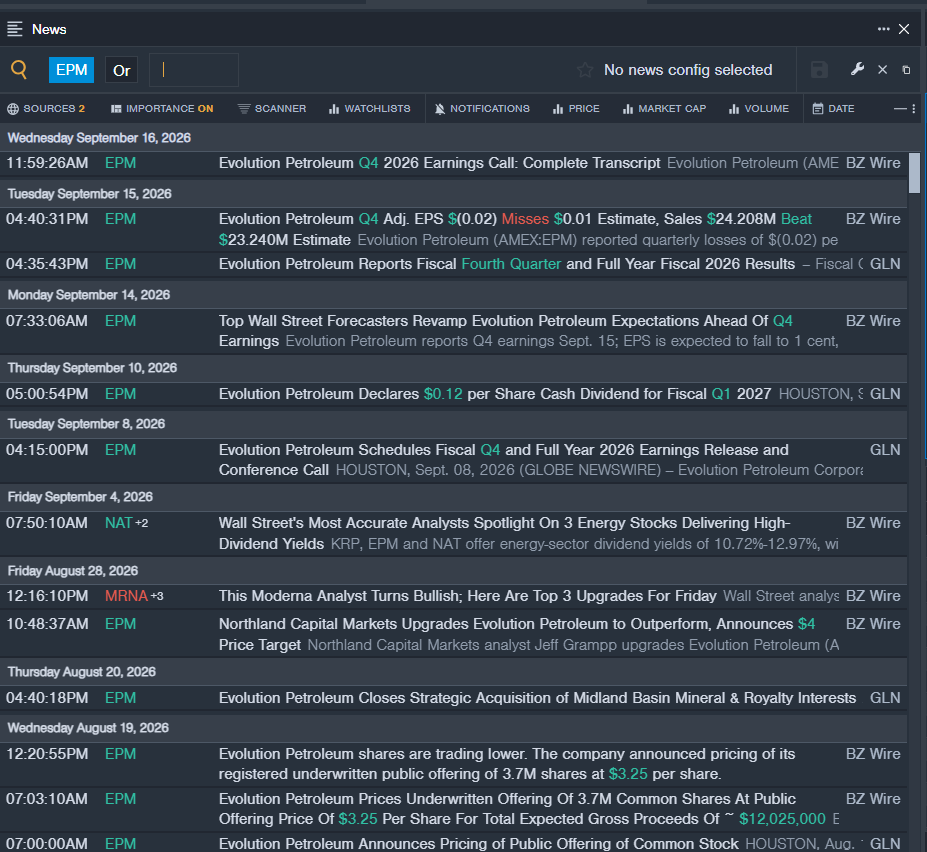Click the pop-out window icon in the search bar

906,70
